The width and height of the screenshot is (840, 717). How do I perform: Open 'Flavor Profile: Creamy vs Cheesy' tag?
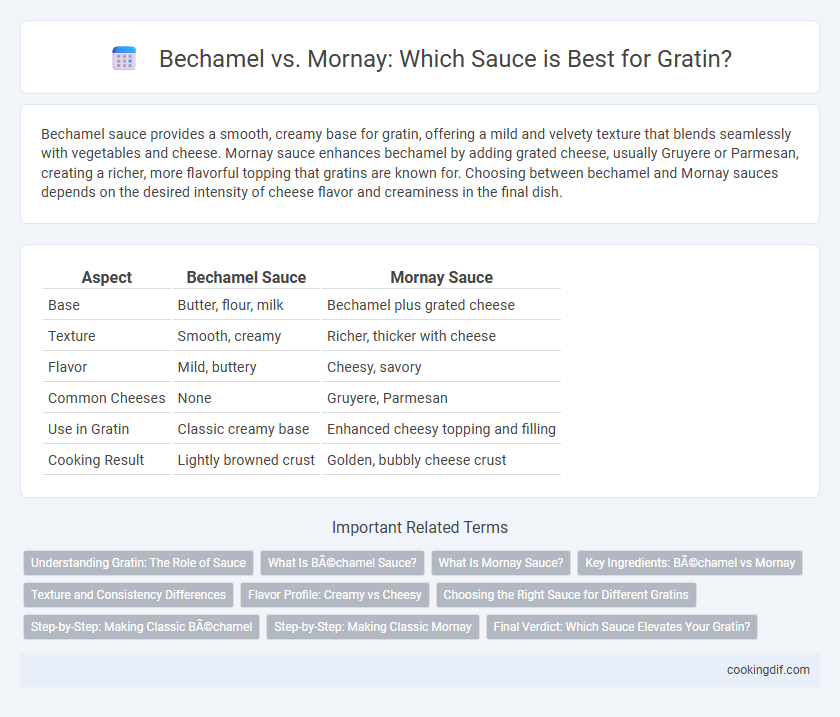[x=335, y=595]
